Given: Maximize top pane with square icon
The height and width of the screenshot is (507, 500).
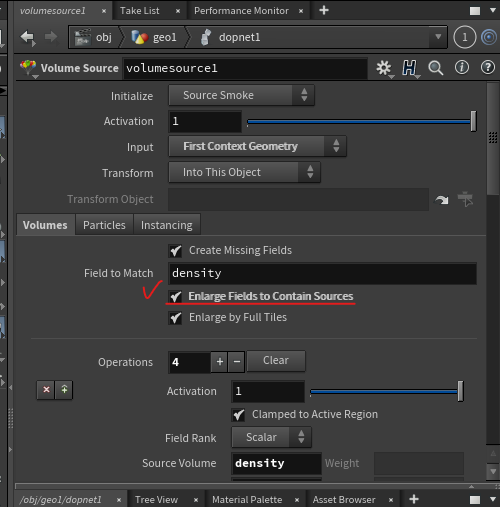Looking at the screenshot, I should coord(475,11).
